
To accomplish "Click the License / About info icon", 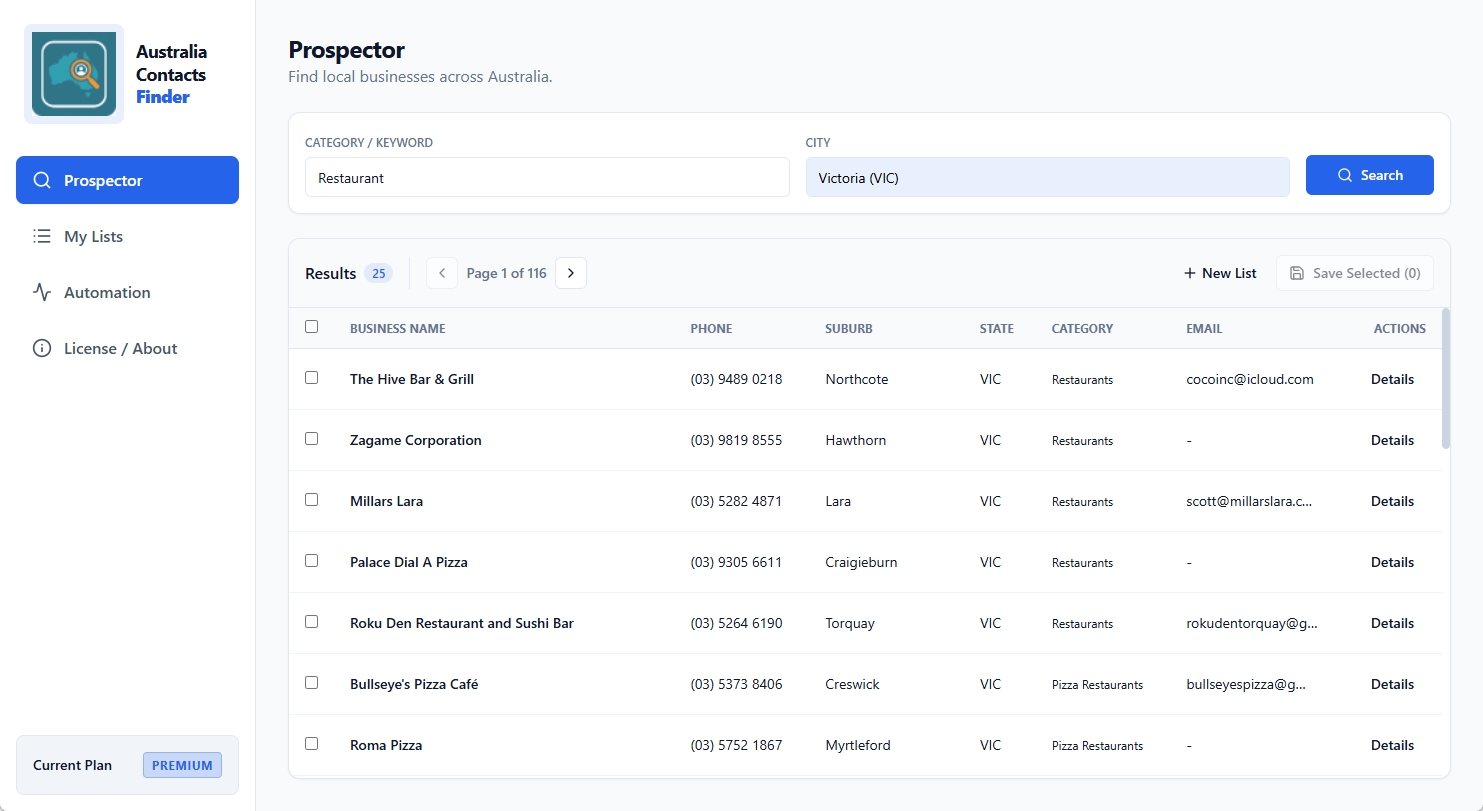I will (42, 348).
